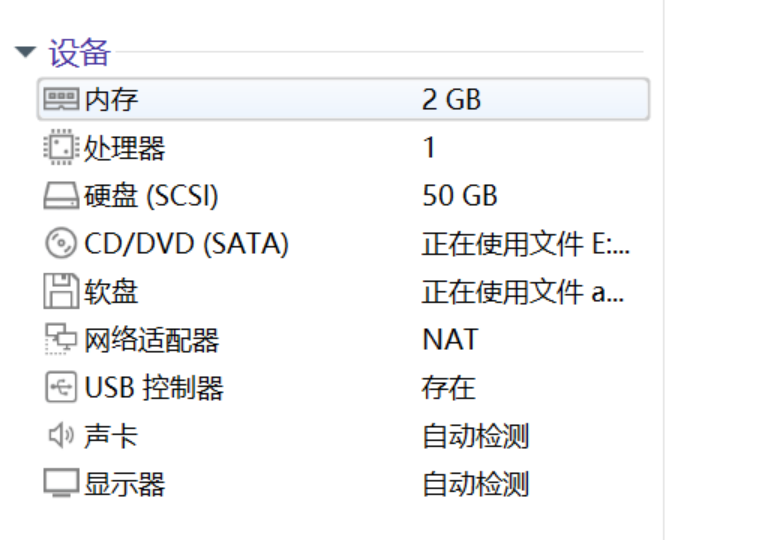Open the 内存 memory settings label
Viewport: 765px width, 540px height.
click(111, 100)
